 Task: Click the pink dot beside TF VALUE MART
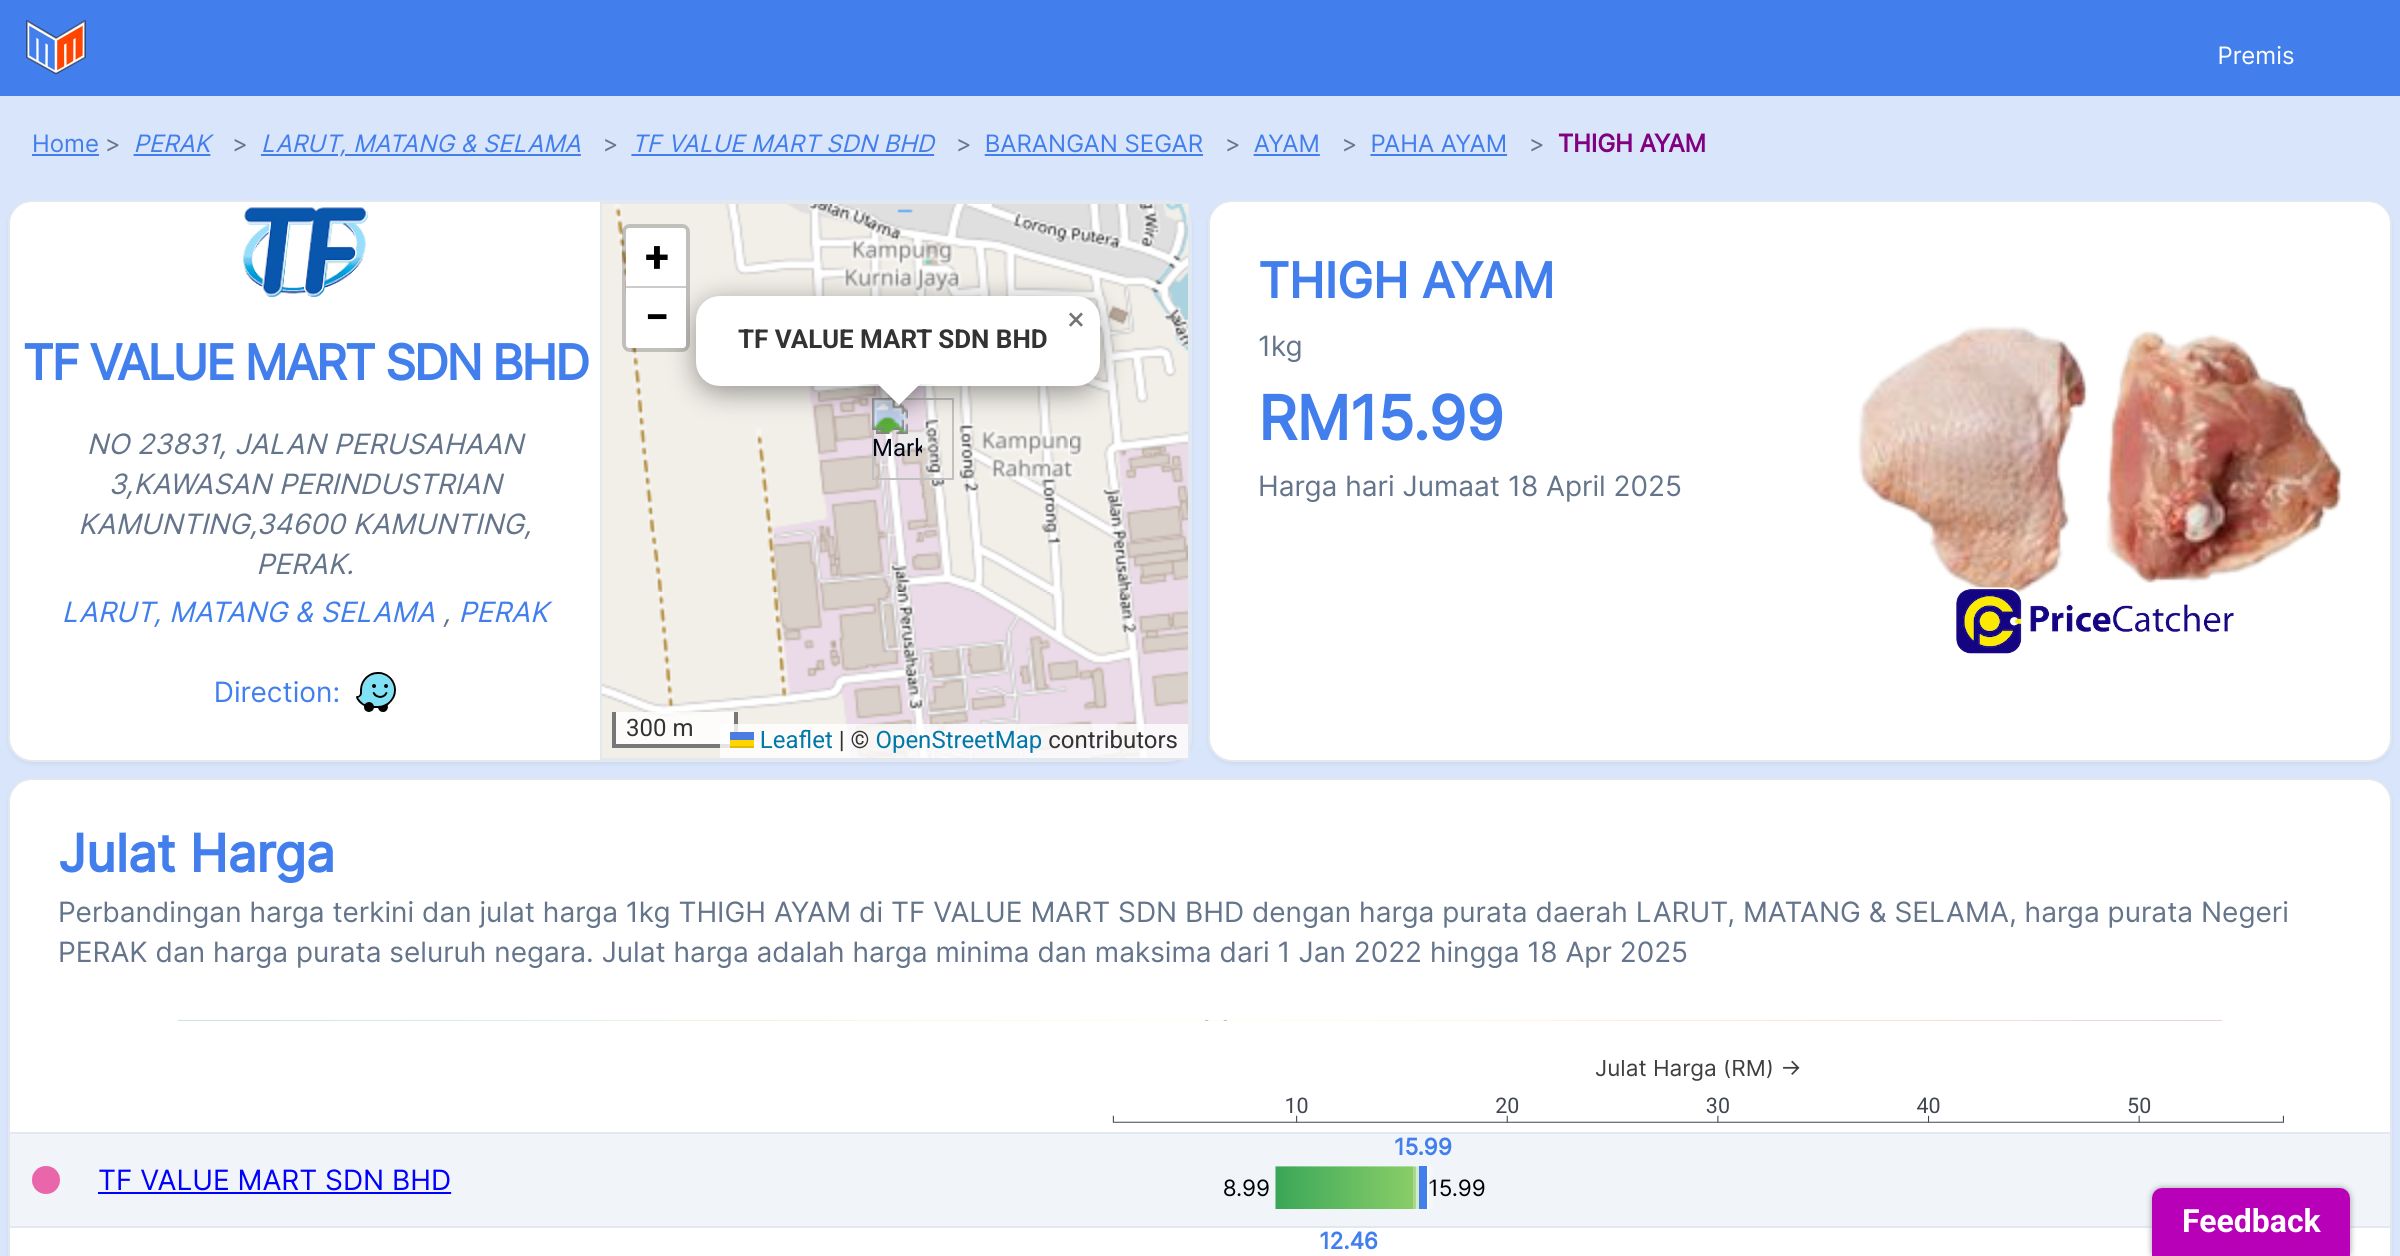point(46,1180)
